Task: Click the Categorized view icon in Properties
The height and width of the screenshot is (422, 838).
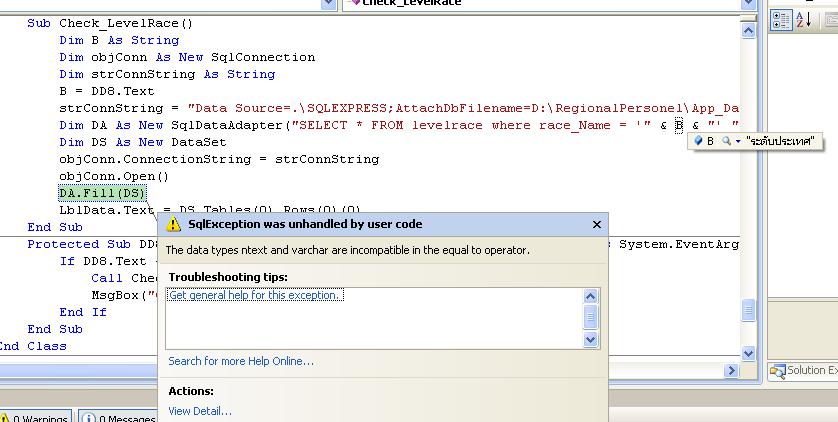Action: click(781, 20)
